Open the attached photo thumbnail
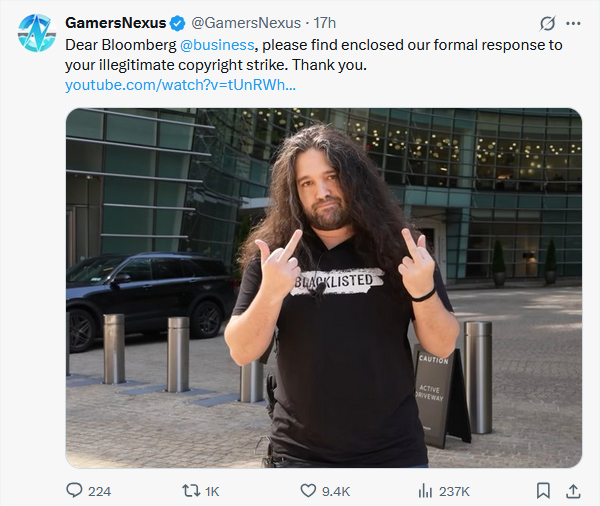 click(324, 288)
